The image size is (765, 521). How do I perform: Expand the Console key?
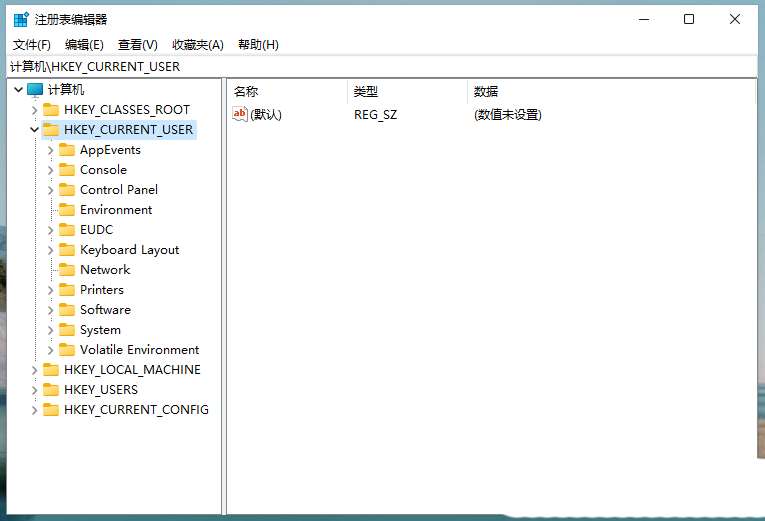[x=50, y=170]
